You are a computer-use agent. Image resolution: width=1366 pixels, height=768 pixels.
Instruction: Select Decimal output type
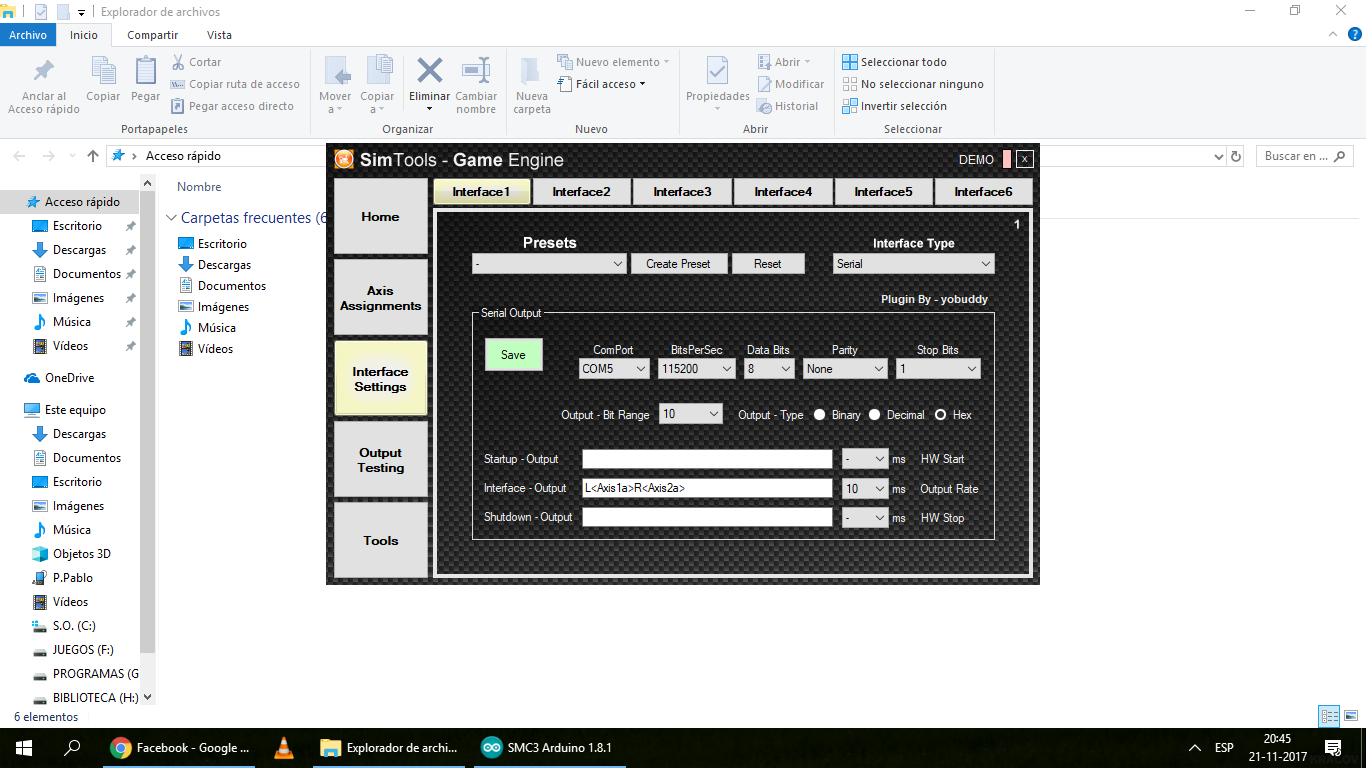(874, 414)
